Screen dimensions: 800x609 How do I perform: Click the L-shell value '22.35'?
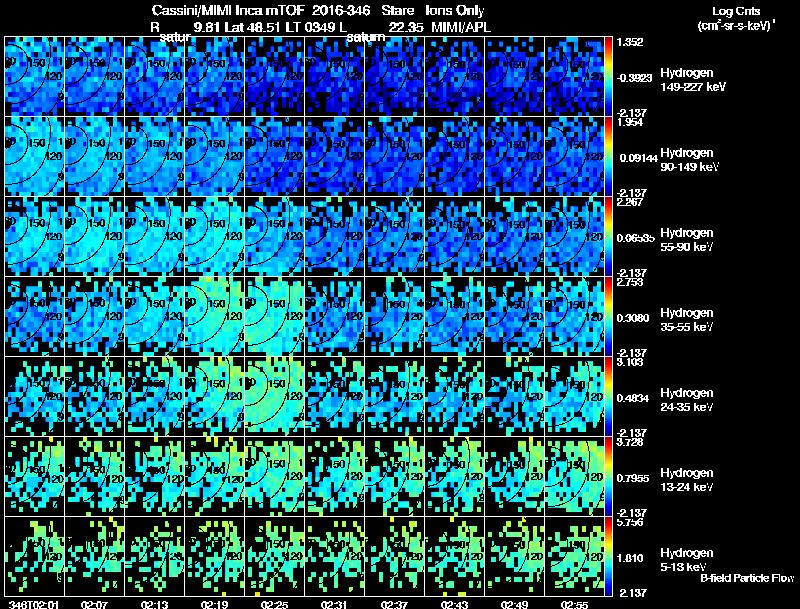point(406,27)
